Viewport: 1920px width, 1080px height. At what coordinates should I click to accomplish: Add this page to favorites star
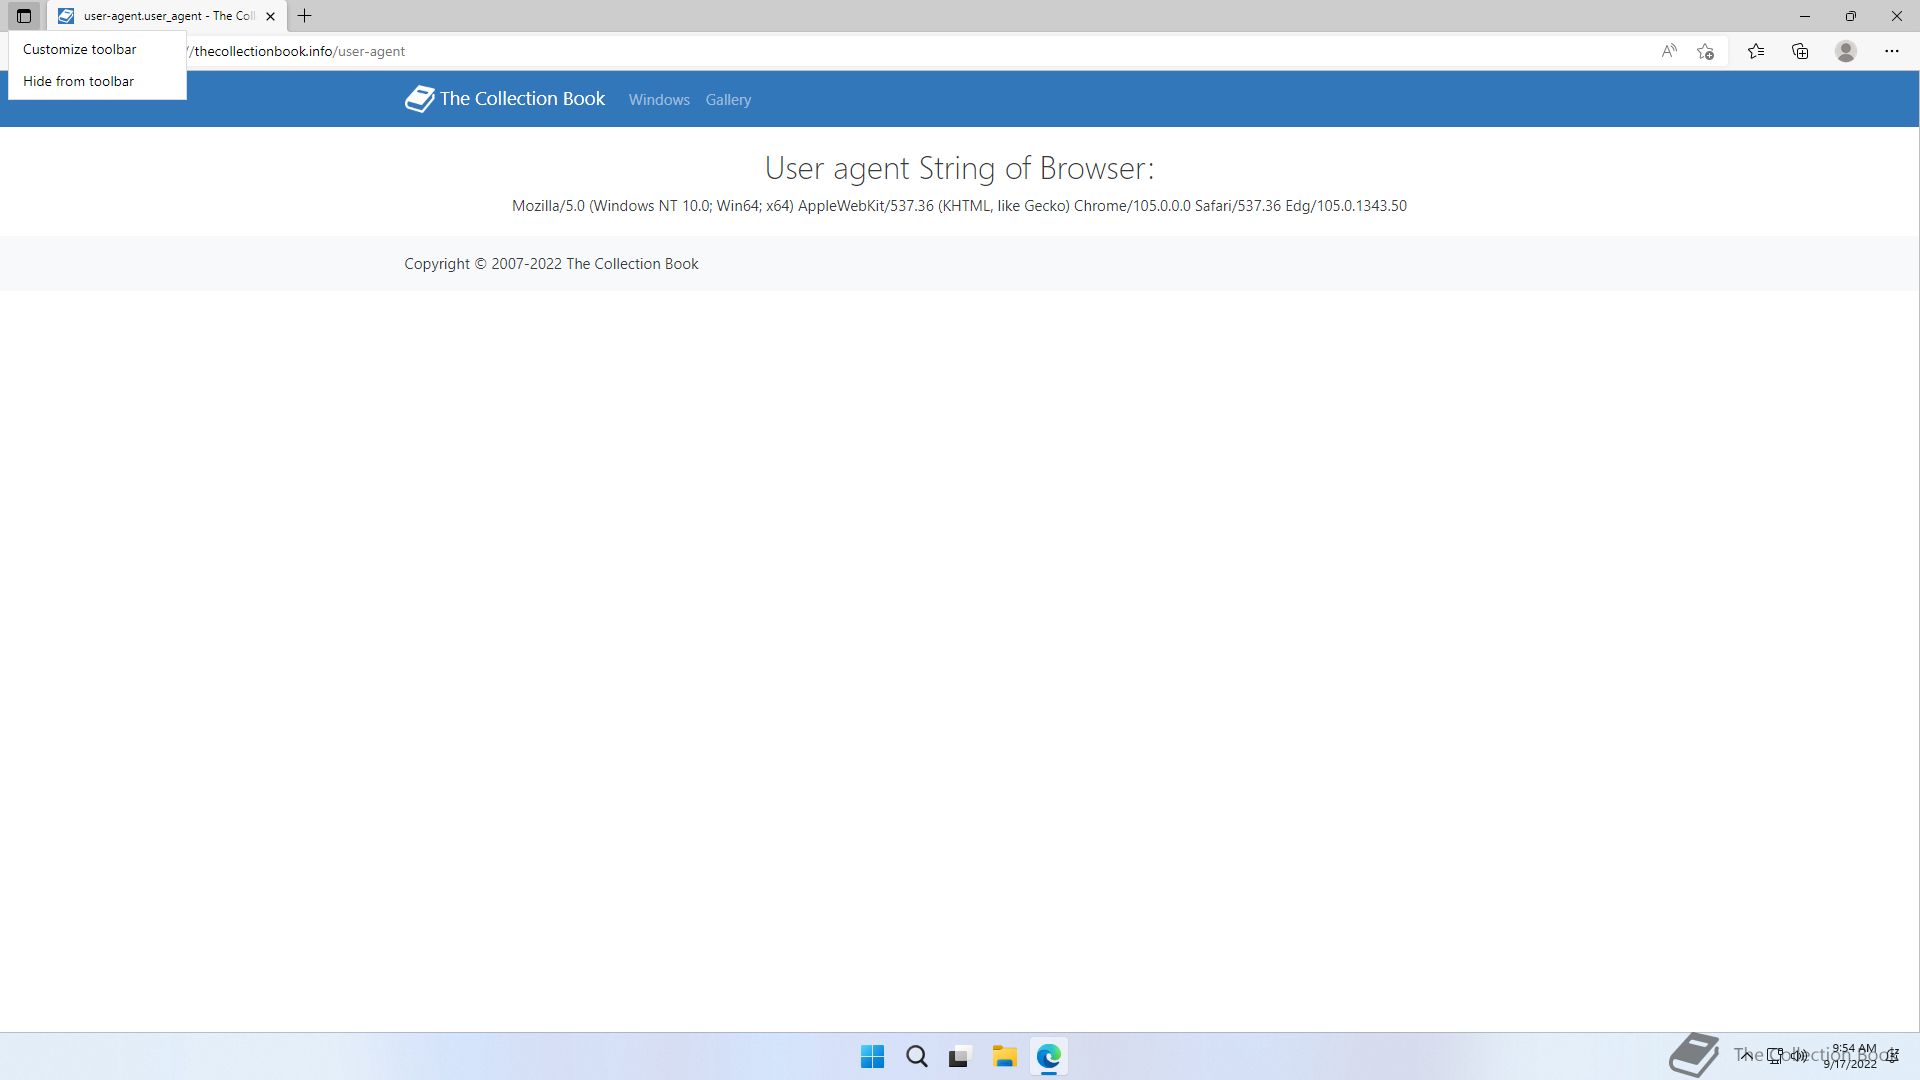pos(1706,51)
